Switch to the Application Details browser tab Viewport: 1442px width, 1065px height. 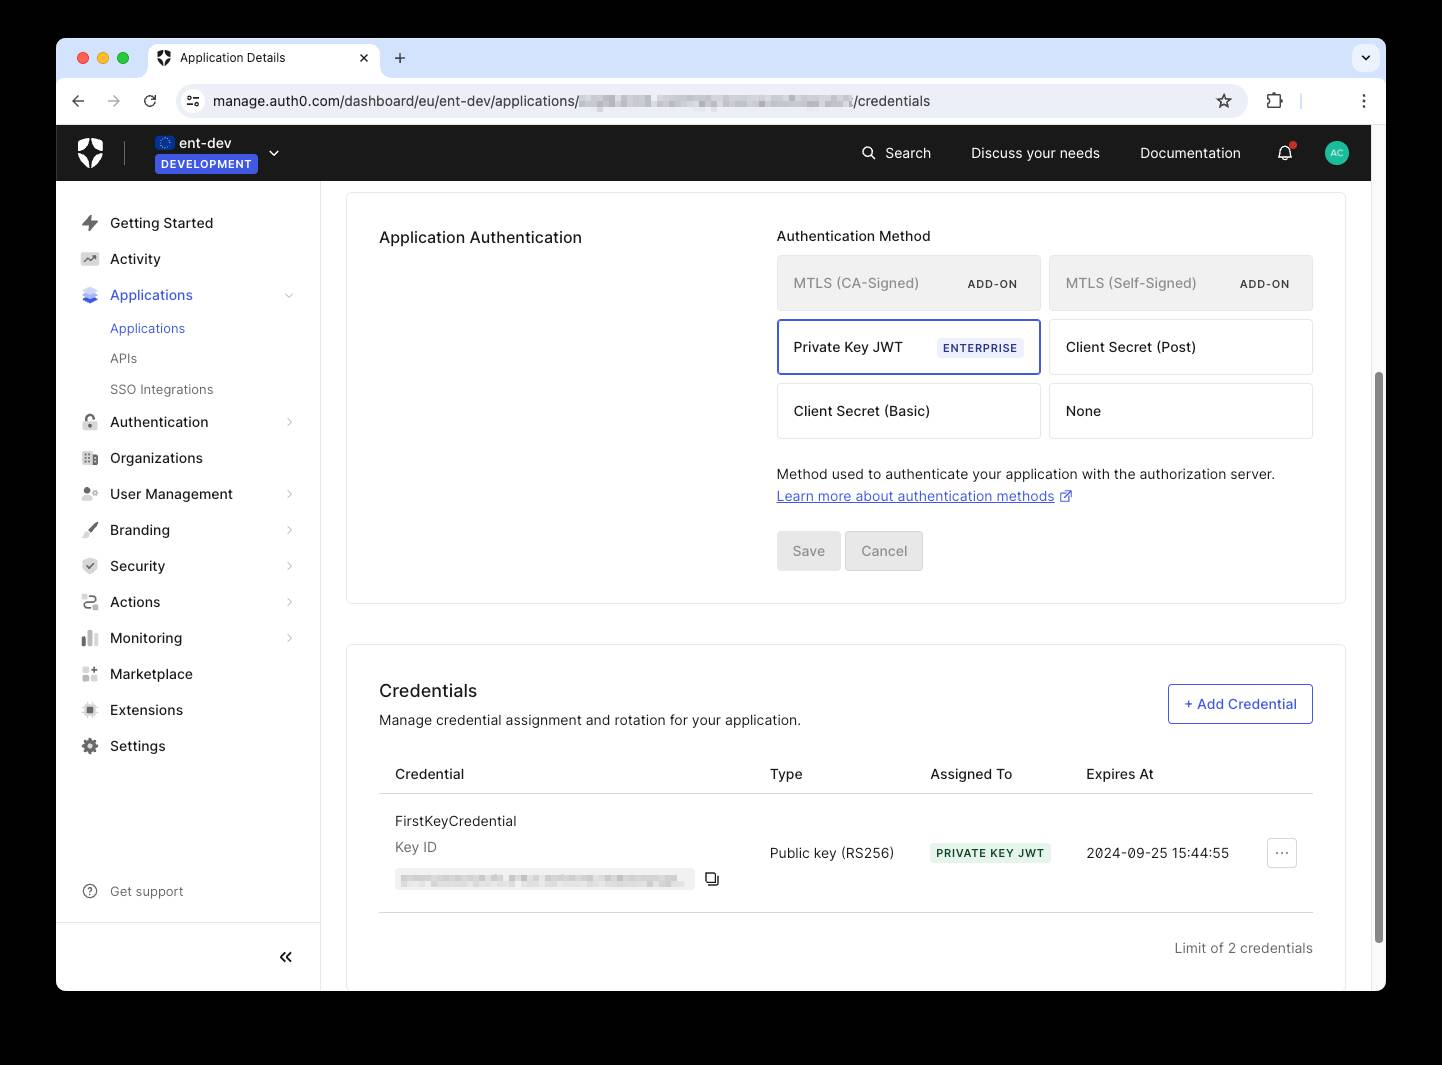264,58
